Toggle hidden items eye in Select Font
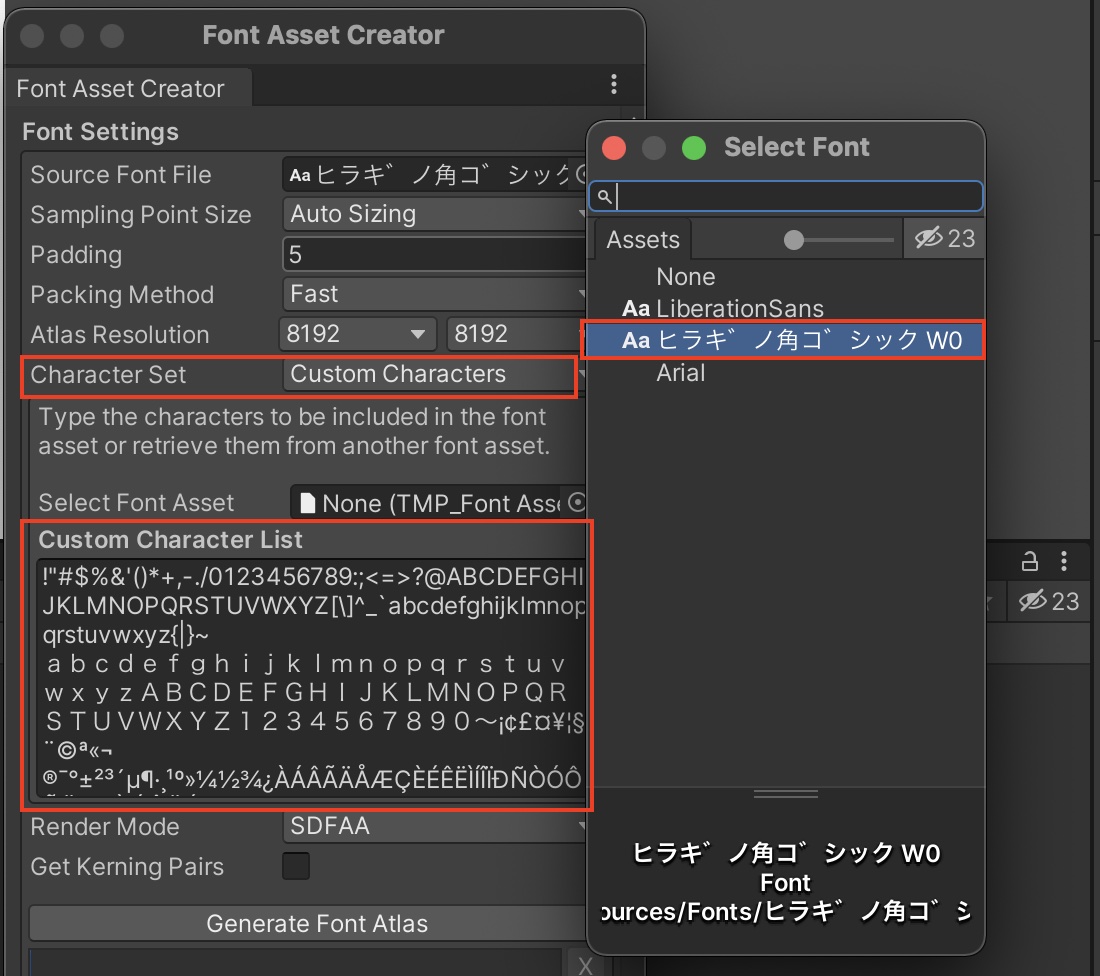 pos(928,239)
